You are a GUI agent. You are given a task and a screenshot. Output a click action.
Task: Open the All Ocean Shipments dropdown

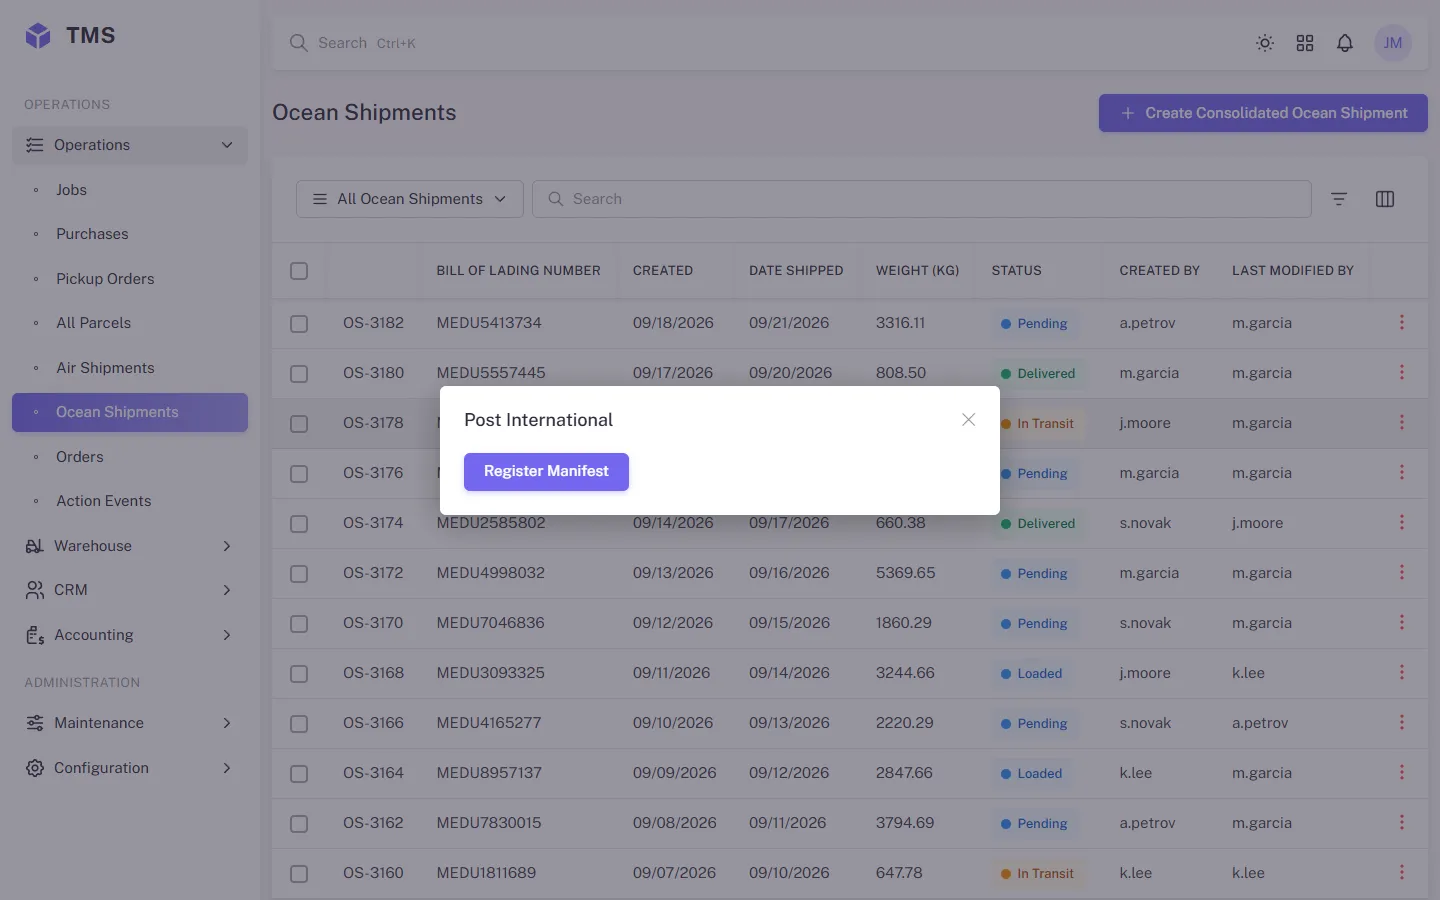(409, 199)
